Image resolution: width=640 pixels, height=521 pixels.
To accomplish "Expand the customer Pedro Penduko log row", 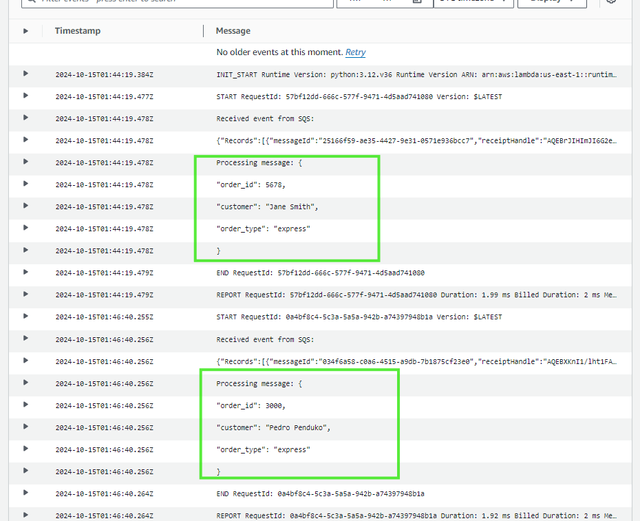I will [x=26, y=427].
